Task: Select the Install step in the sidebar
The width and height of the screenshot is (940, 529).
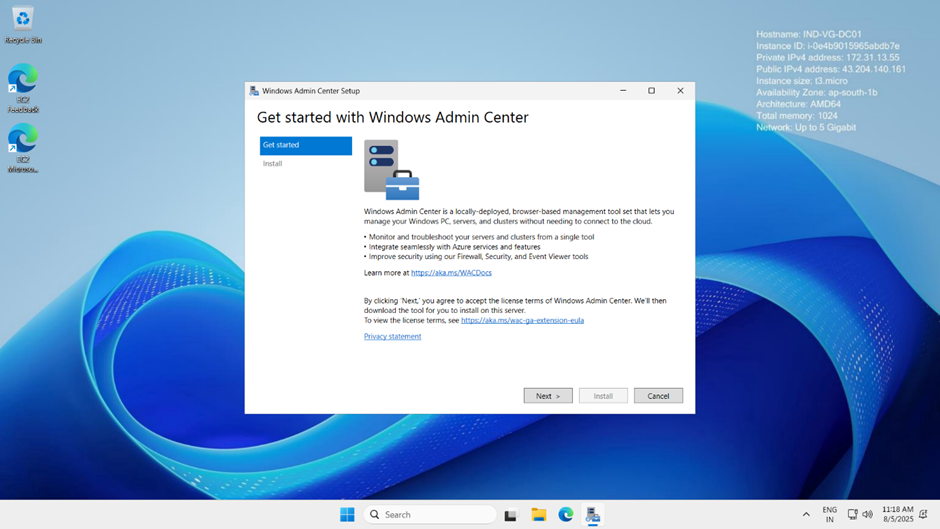Action: (x=272, y=163)
